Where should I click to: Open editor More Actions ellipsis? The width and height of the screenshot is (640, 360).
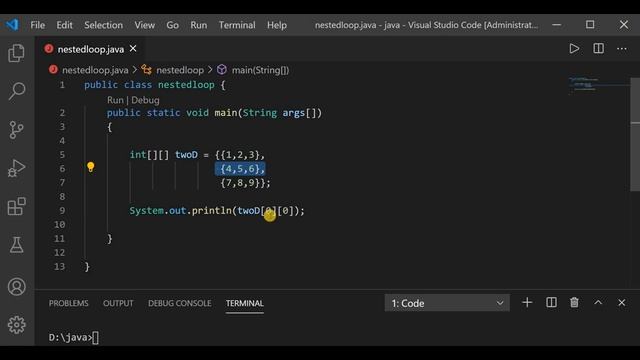pos(622,49)
